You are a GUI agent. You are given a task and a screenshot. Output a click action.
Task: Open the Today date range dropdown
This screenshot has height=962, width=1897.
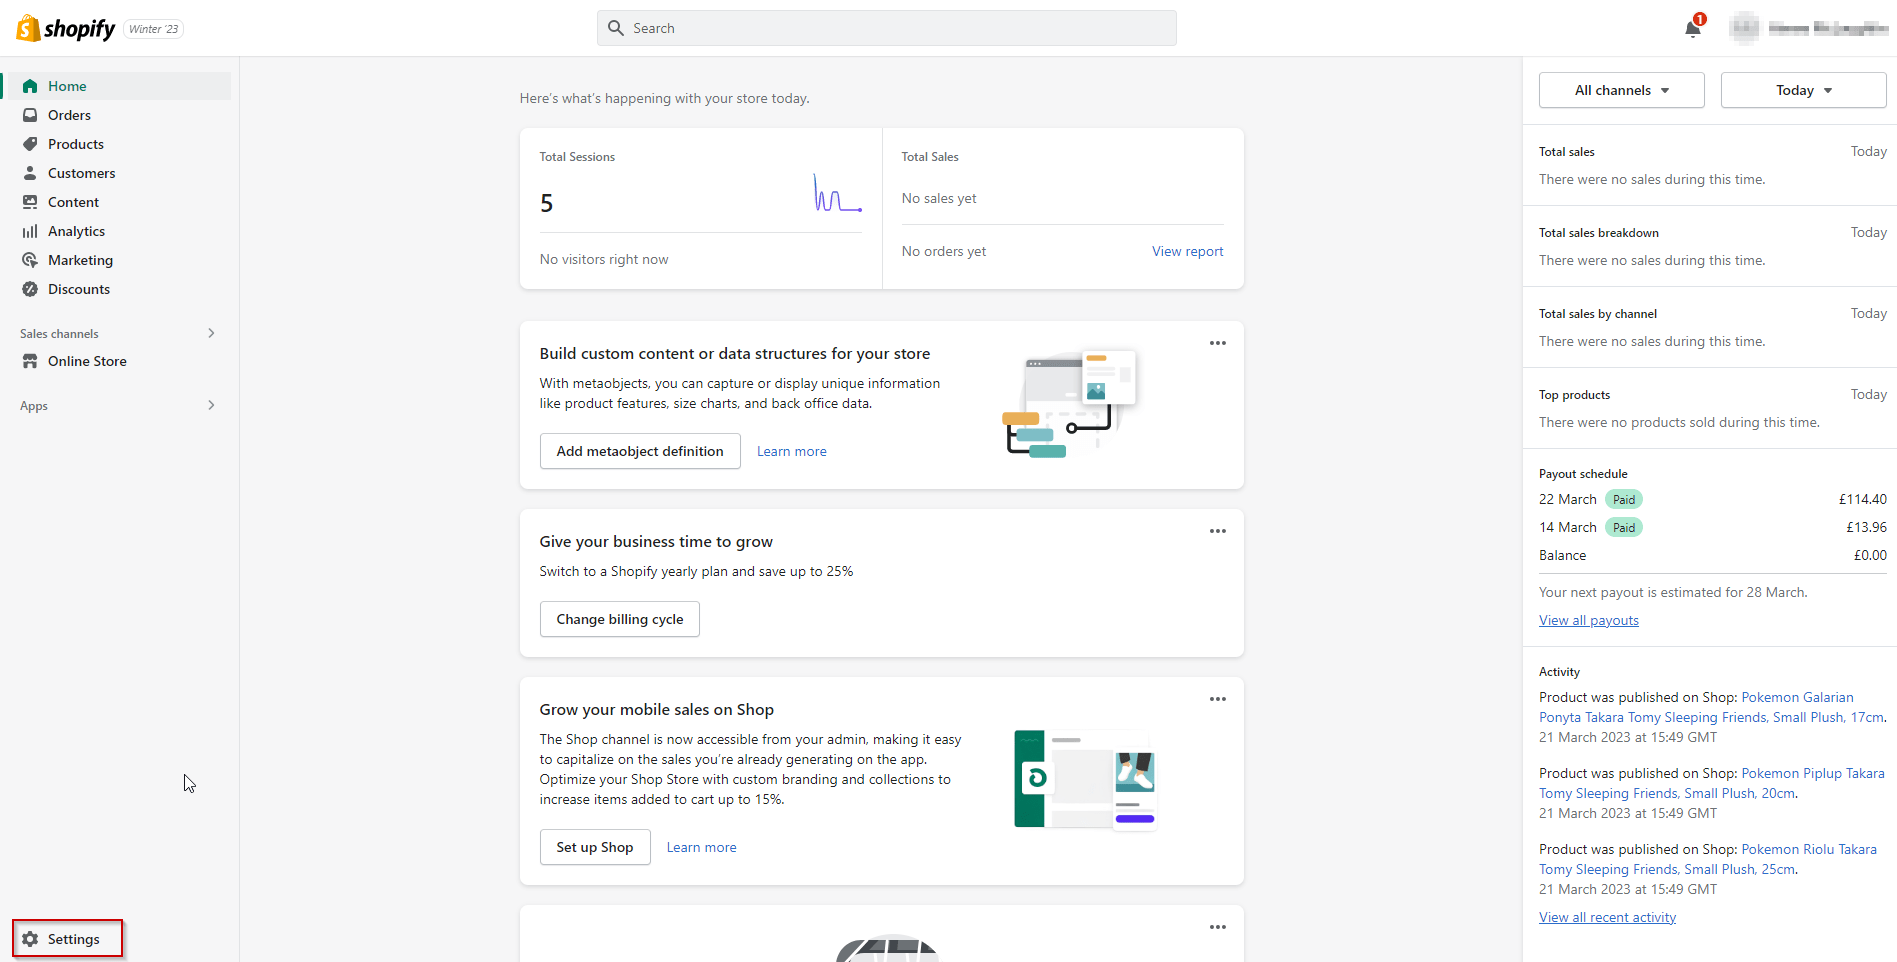click(x=1802, y=89)
